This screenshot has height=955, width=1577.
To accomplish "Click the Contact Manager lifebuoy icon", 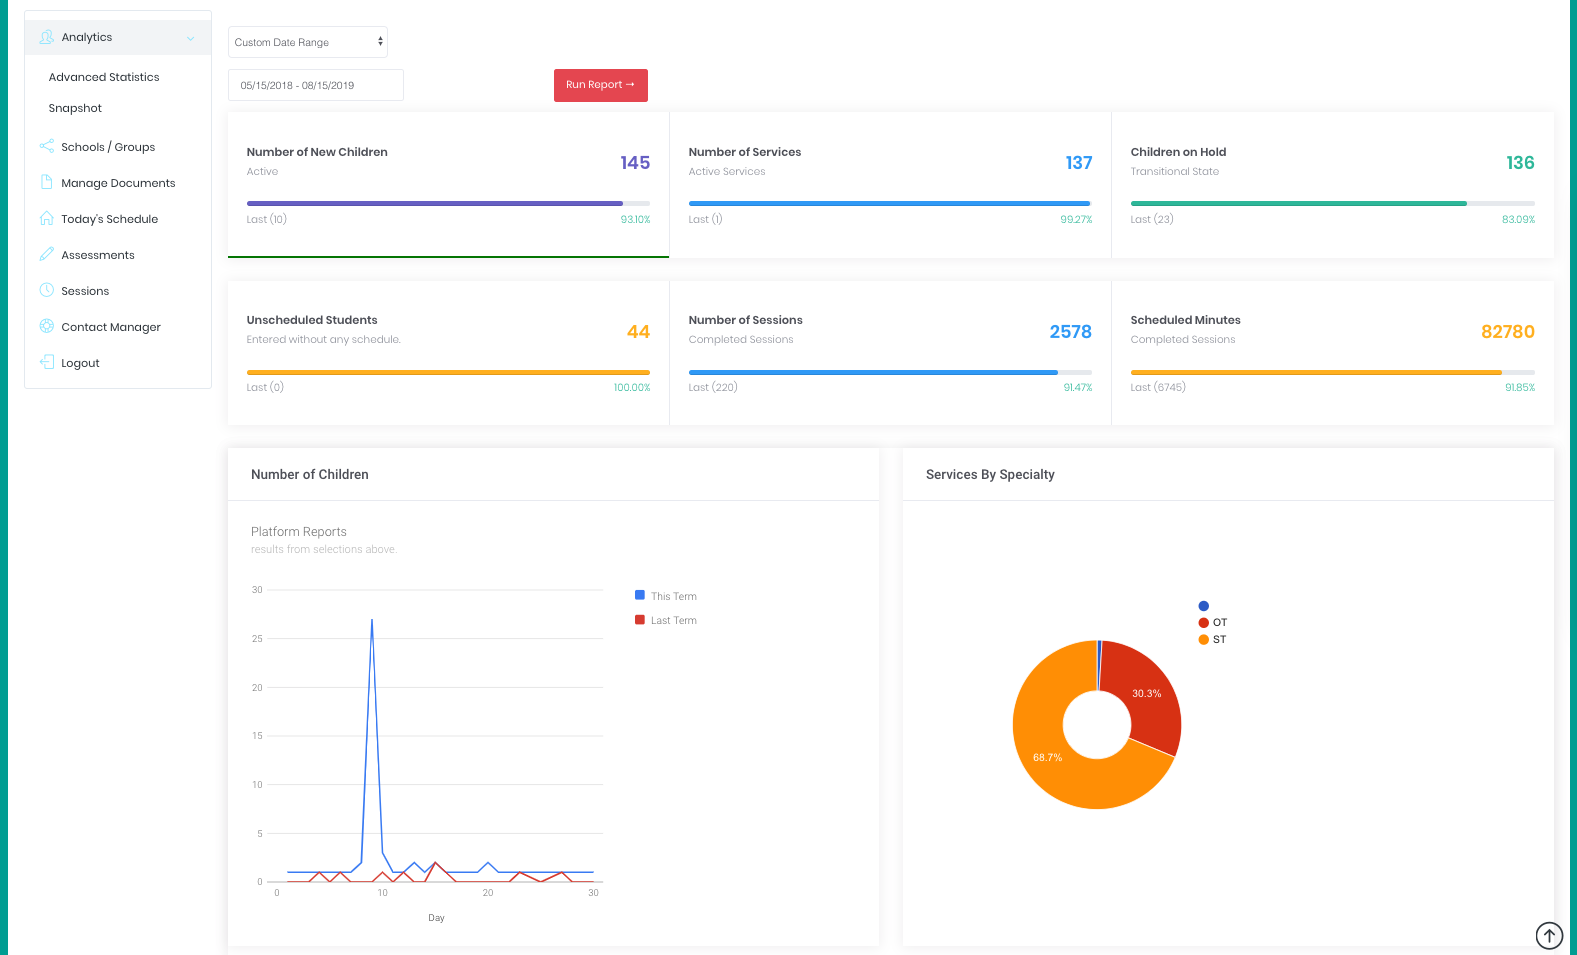I will pos(46,327).
